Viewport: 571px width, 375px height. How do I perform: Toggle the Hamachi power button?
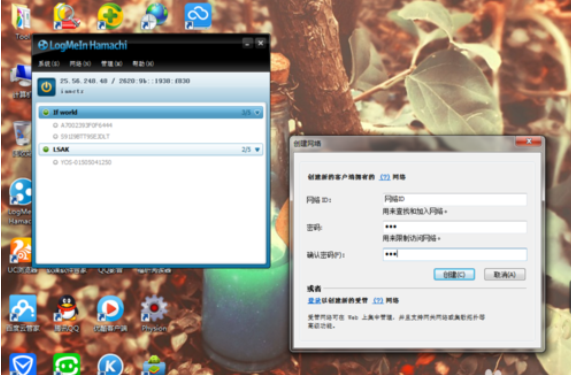(46, 87)
